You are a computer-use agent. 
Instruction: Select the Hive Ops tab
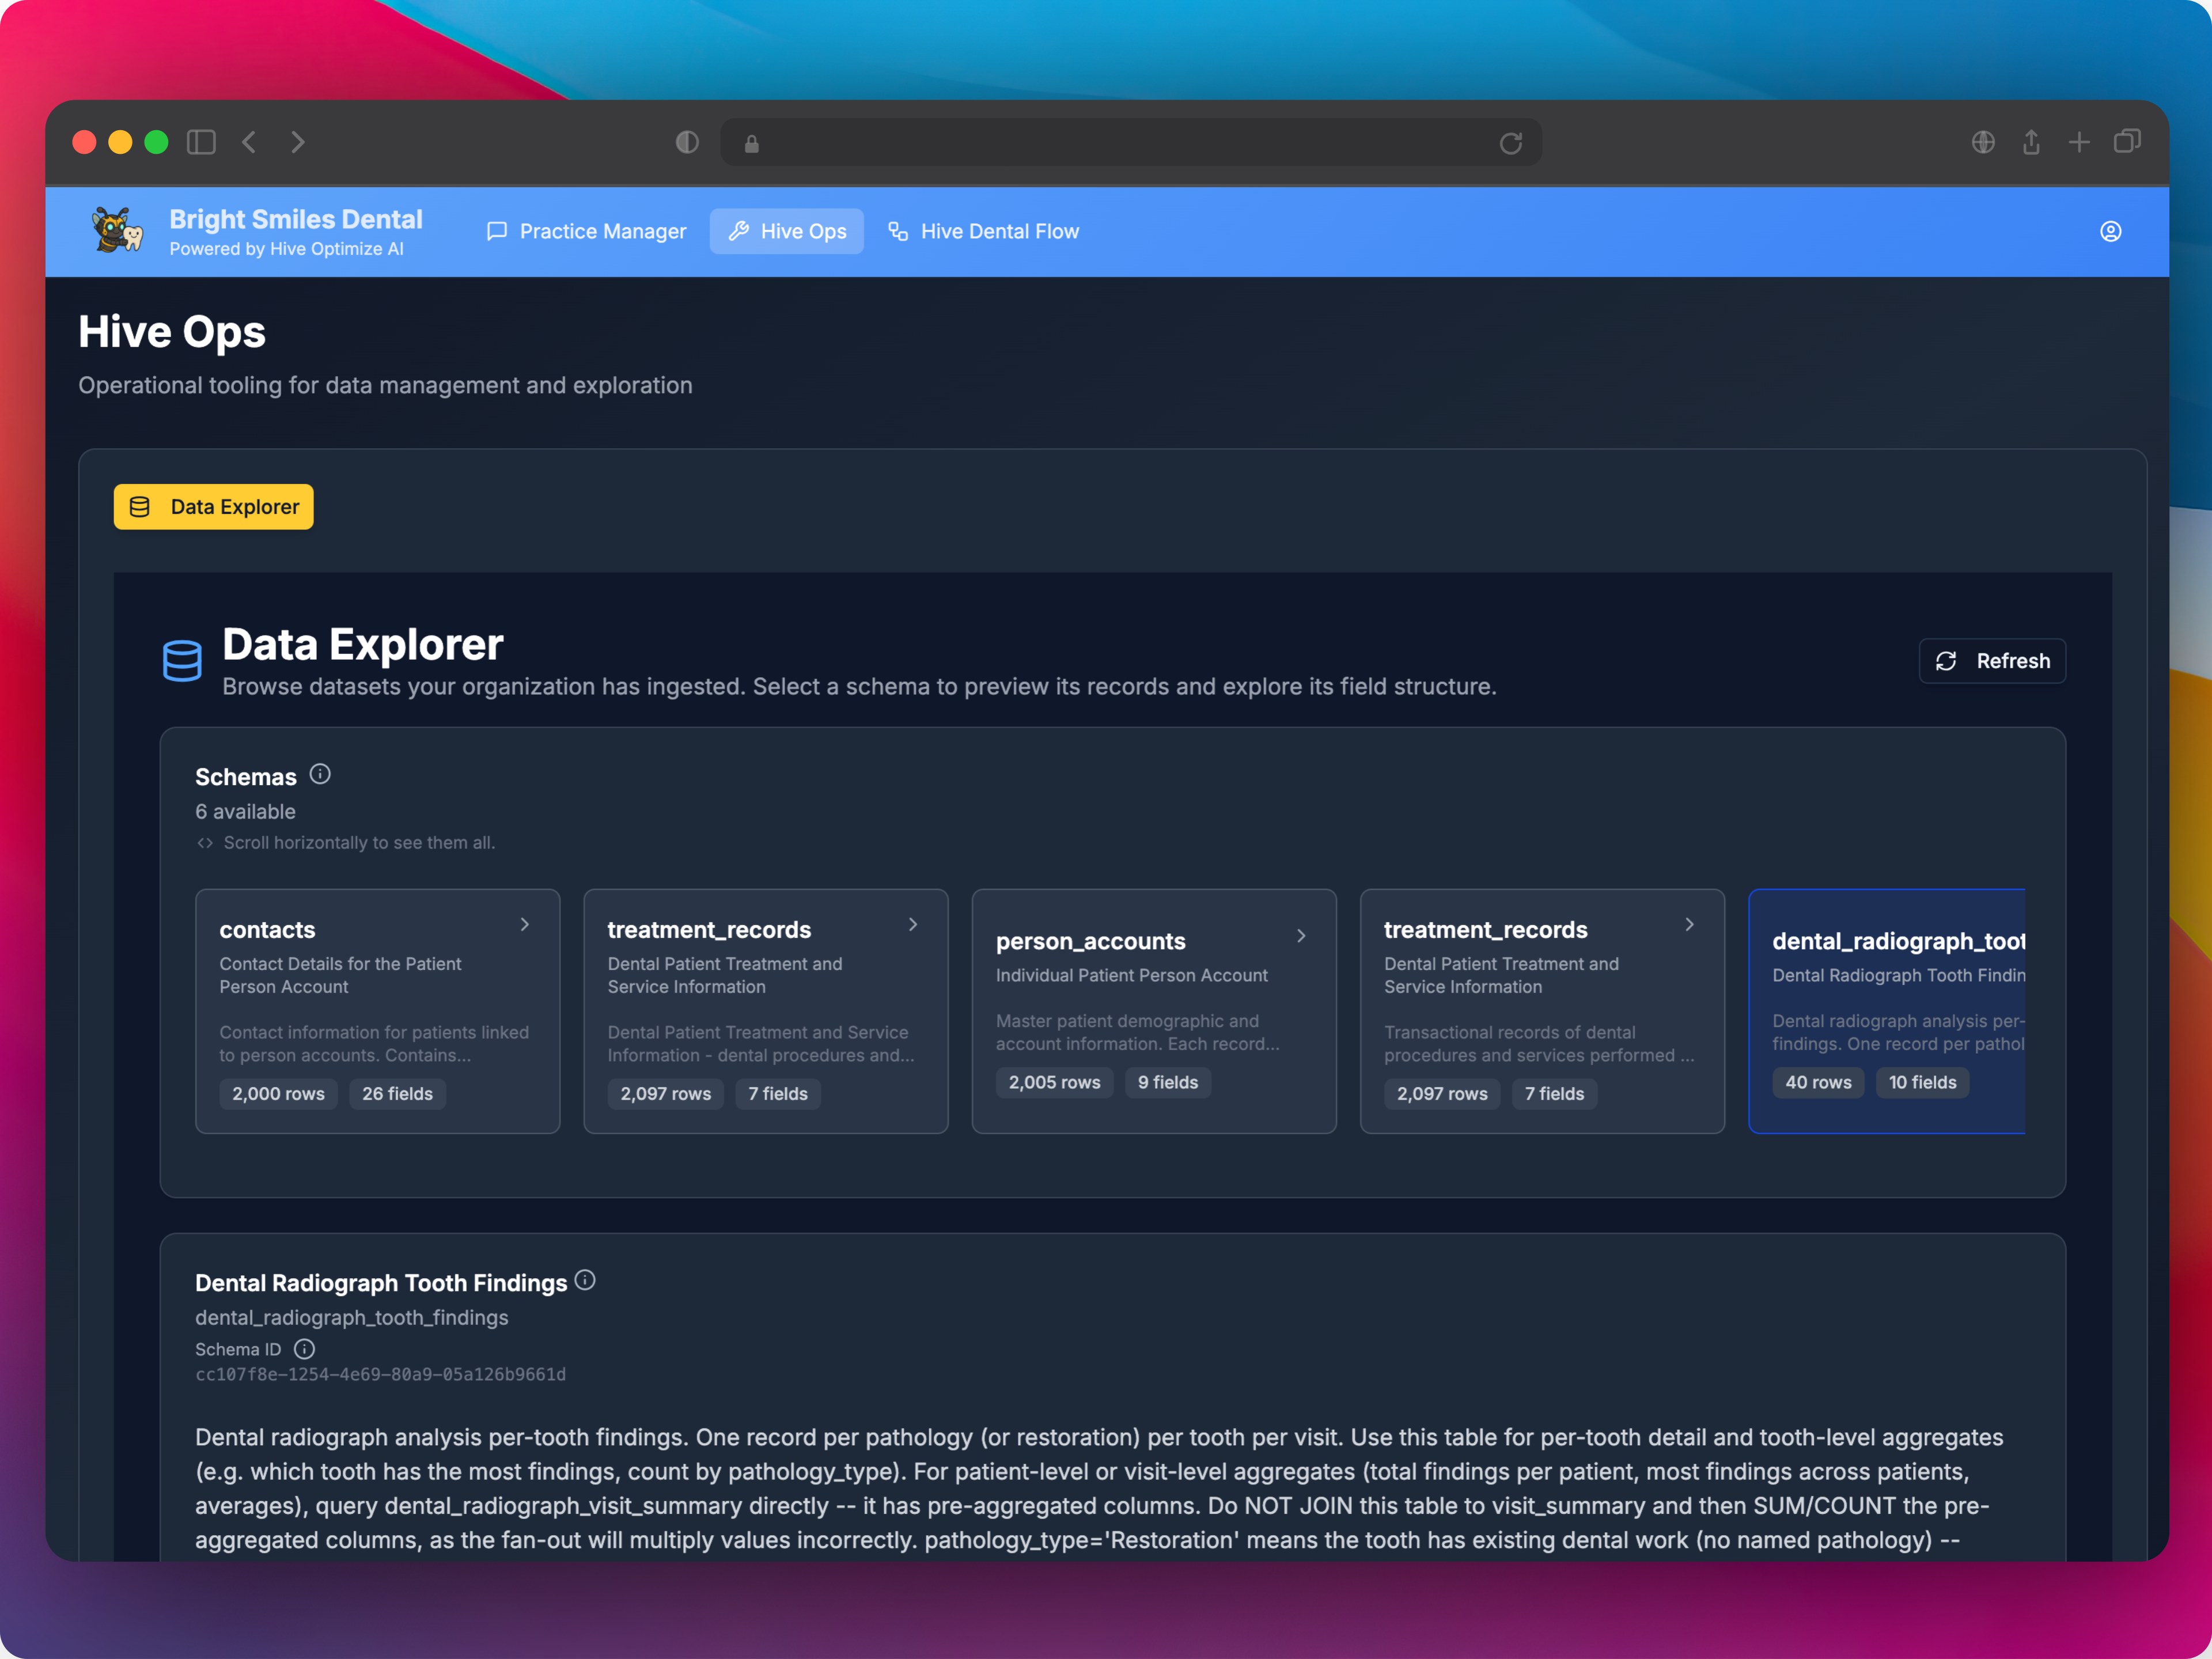787,231
